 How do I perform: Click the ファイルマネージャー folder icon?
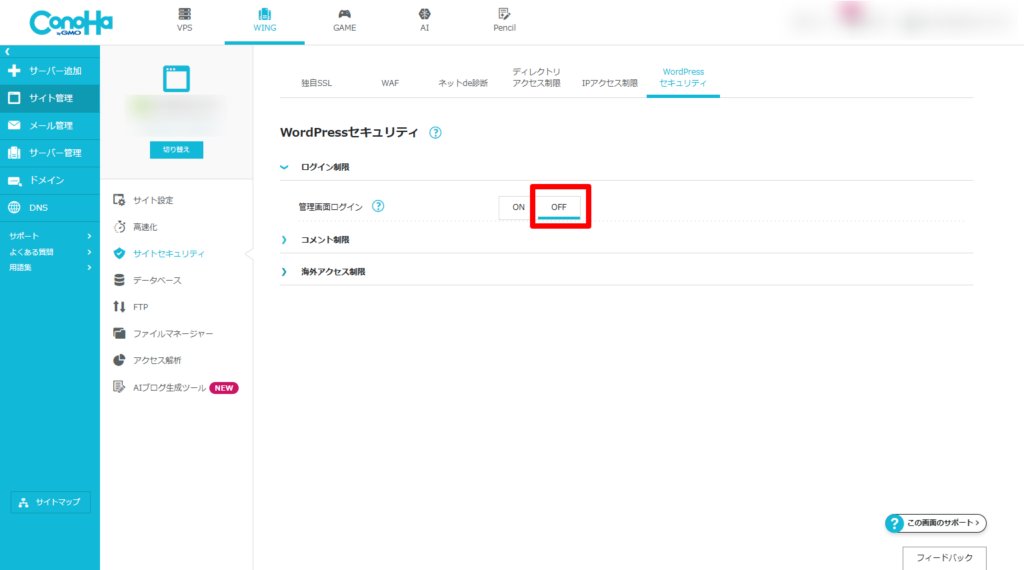pos(119,333)
